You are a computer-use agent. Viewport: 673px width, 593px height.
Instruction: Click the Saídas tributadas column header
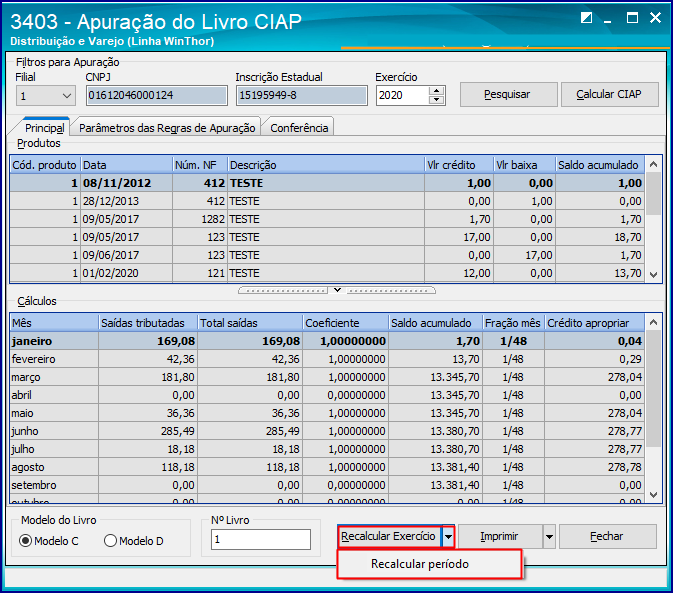click(149, 323)
